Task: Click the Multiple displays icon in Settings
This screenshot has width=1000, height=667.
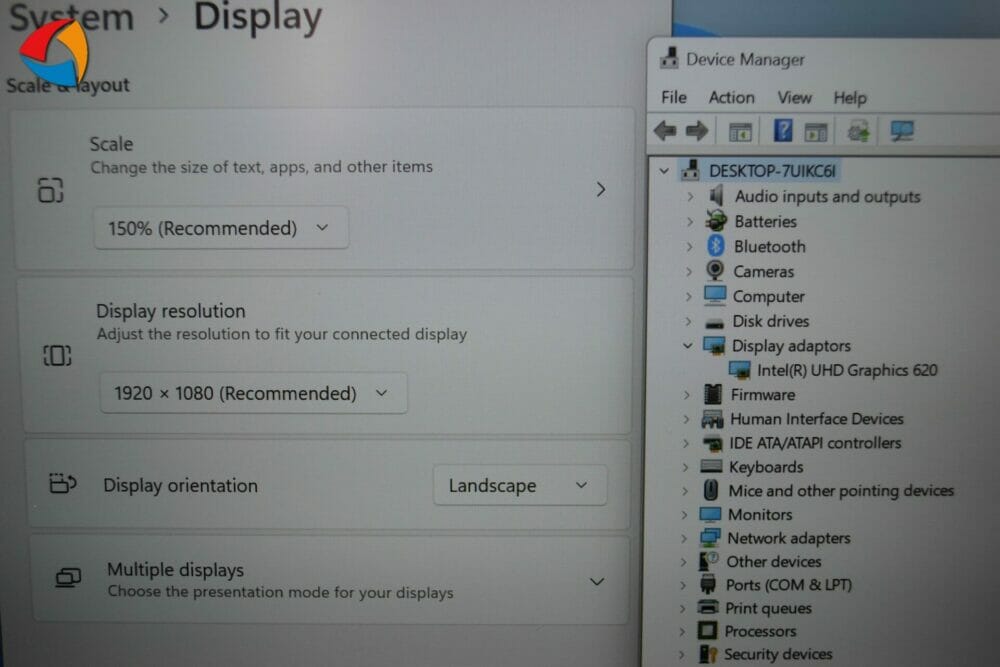Action: 68,578
